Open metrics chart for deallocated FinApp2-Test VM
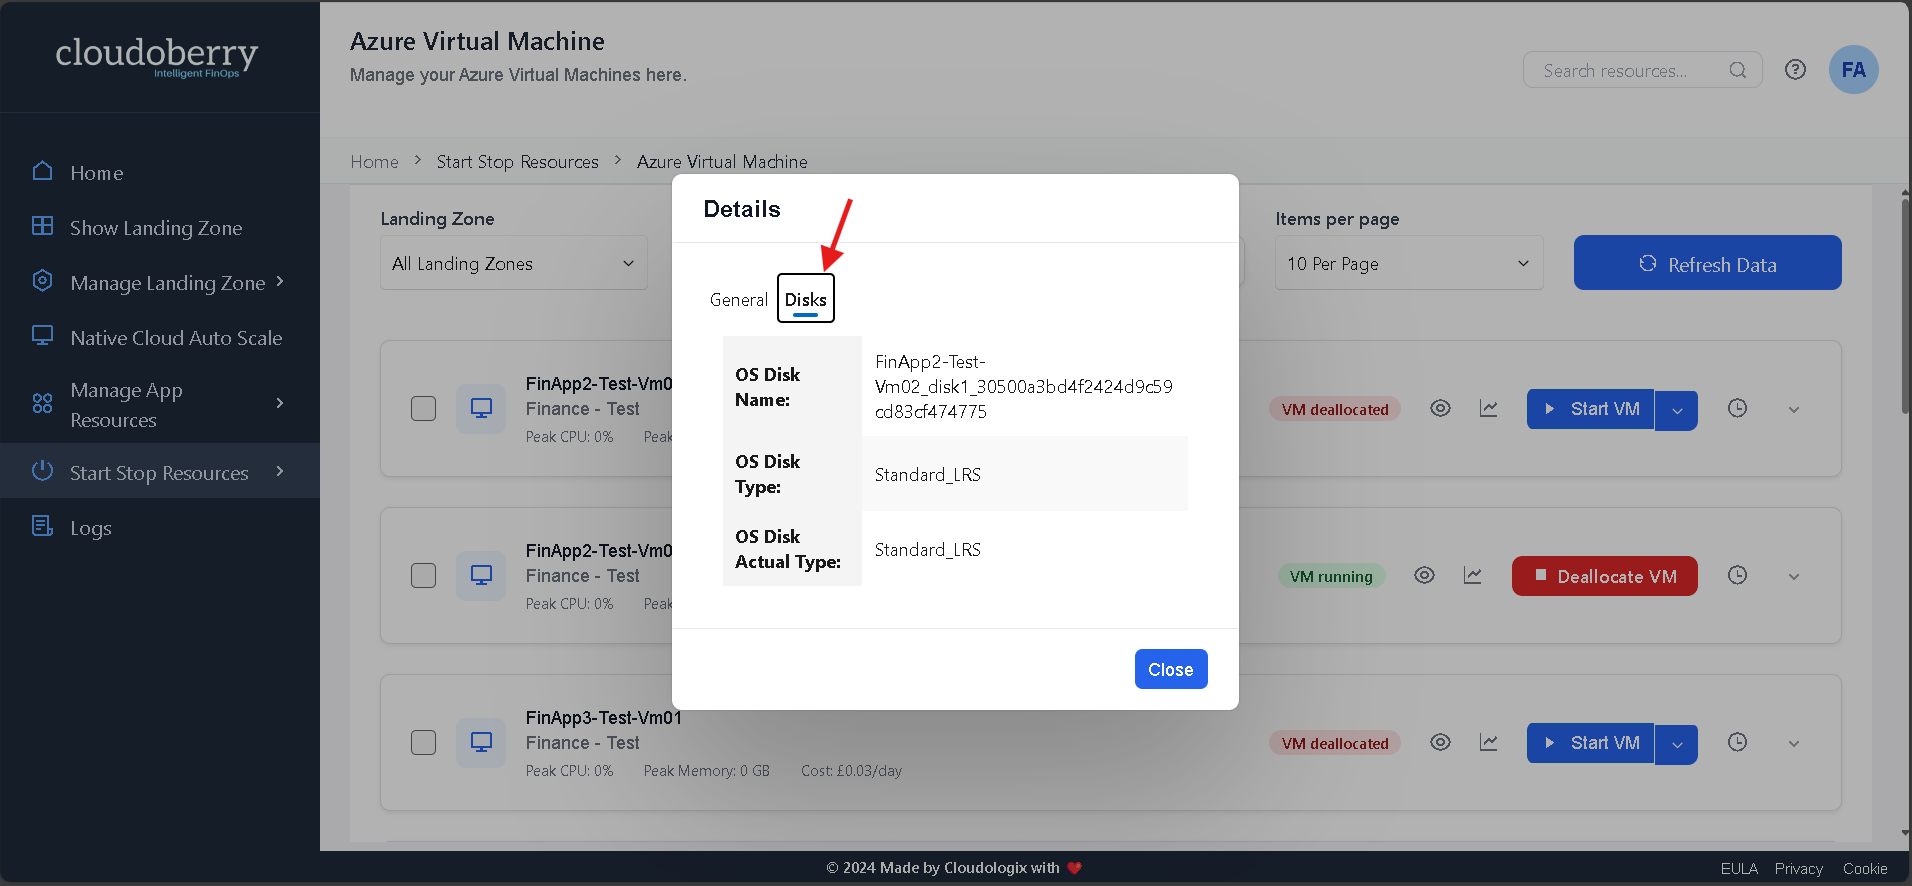The image size is (1912, 886). pos(1488,409)
